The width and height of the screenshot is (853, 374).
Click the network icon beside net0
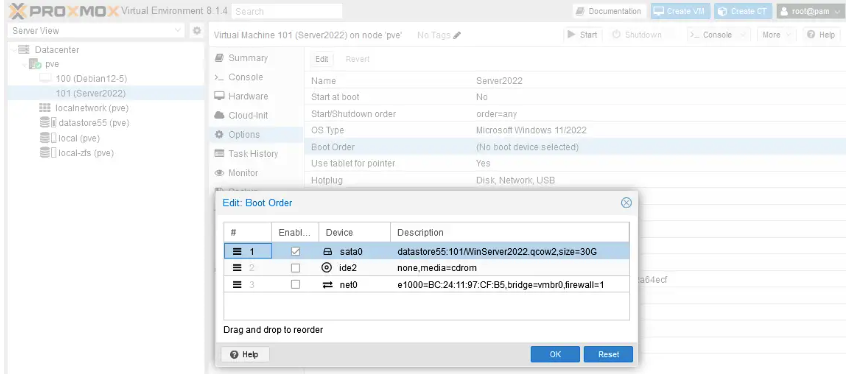pyautogui.click(x=327, y=284)
